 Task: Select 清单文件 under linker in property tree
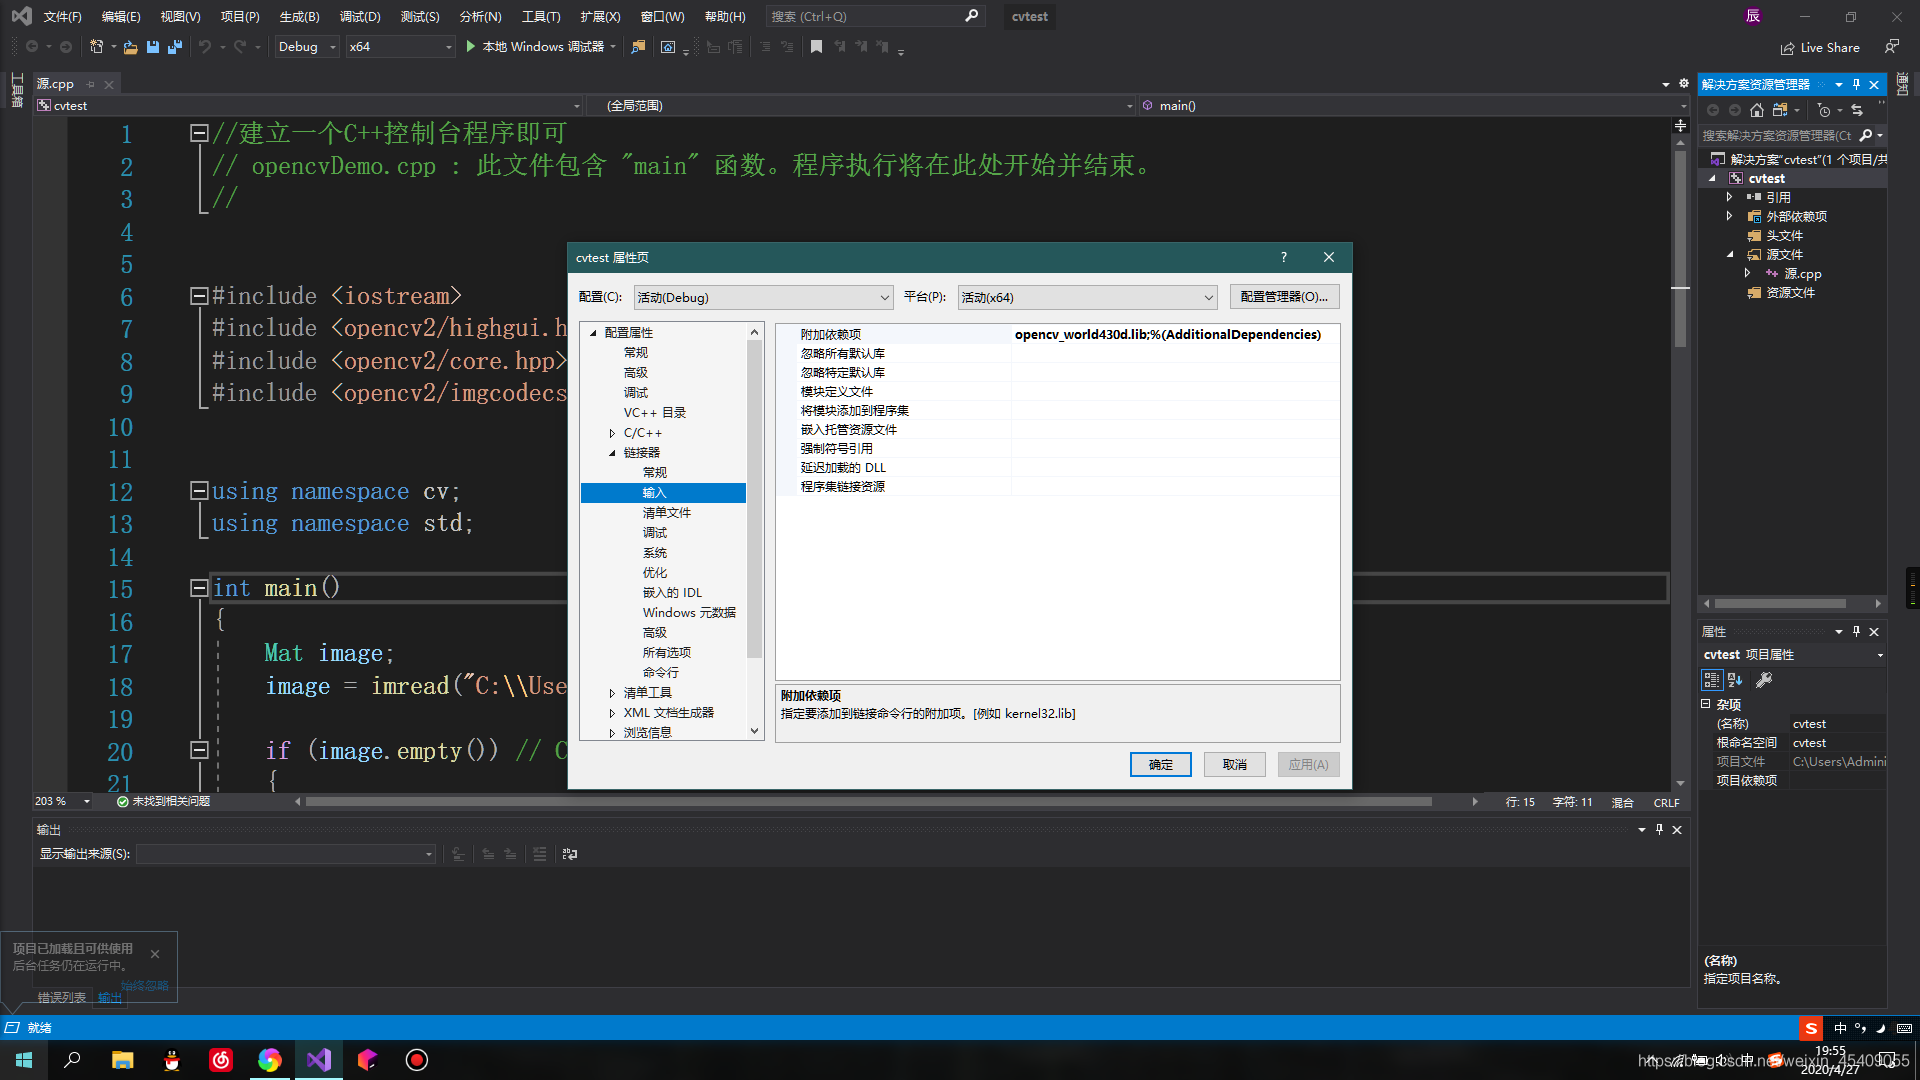pos(667,513)
